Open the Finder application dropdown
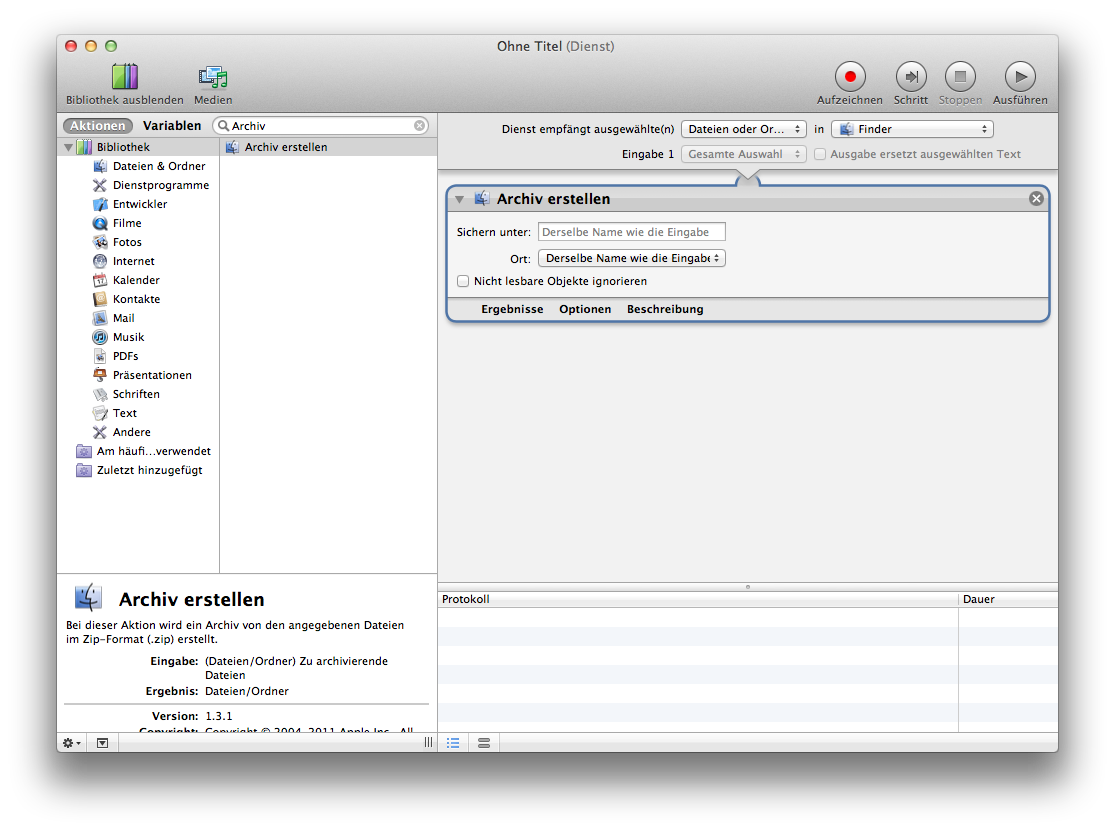The image size is (1115, 831). 912,129
